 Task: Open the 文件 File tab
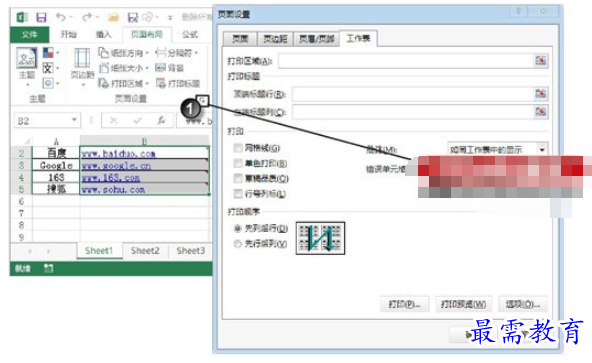click(29, 34)
